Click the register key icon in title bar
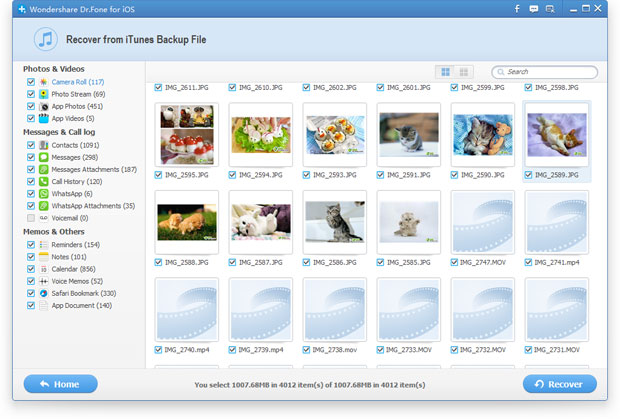The width and height of the screenshot is (620, 419). click(x=550, y=9)
